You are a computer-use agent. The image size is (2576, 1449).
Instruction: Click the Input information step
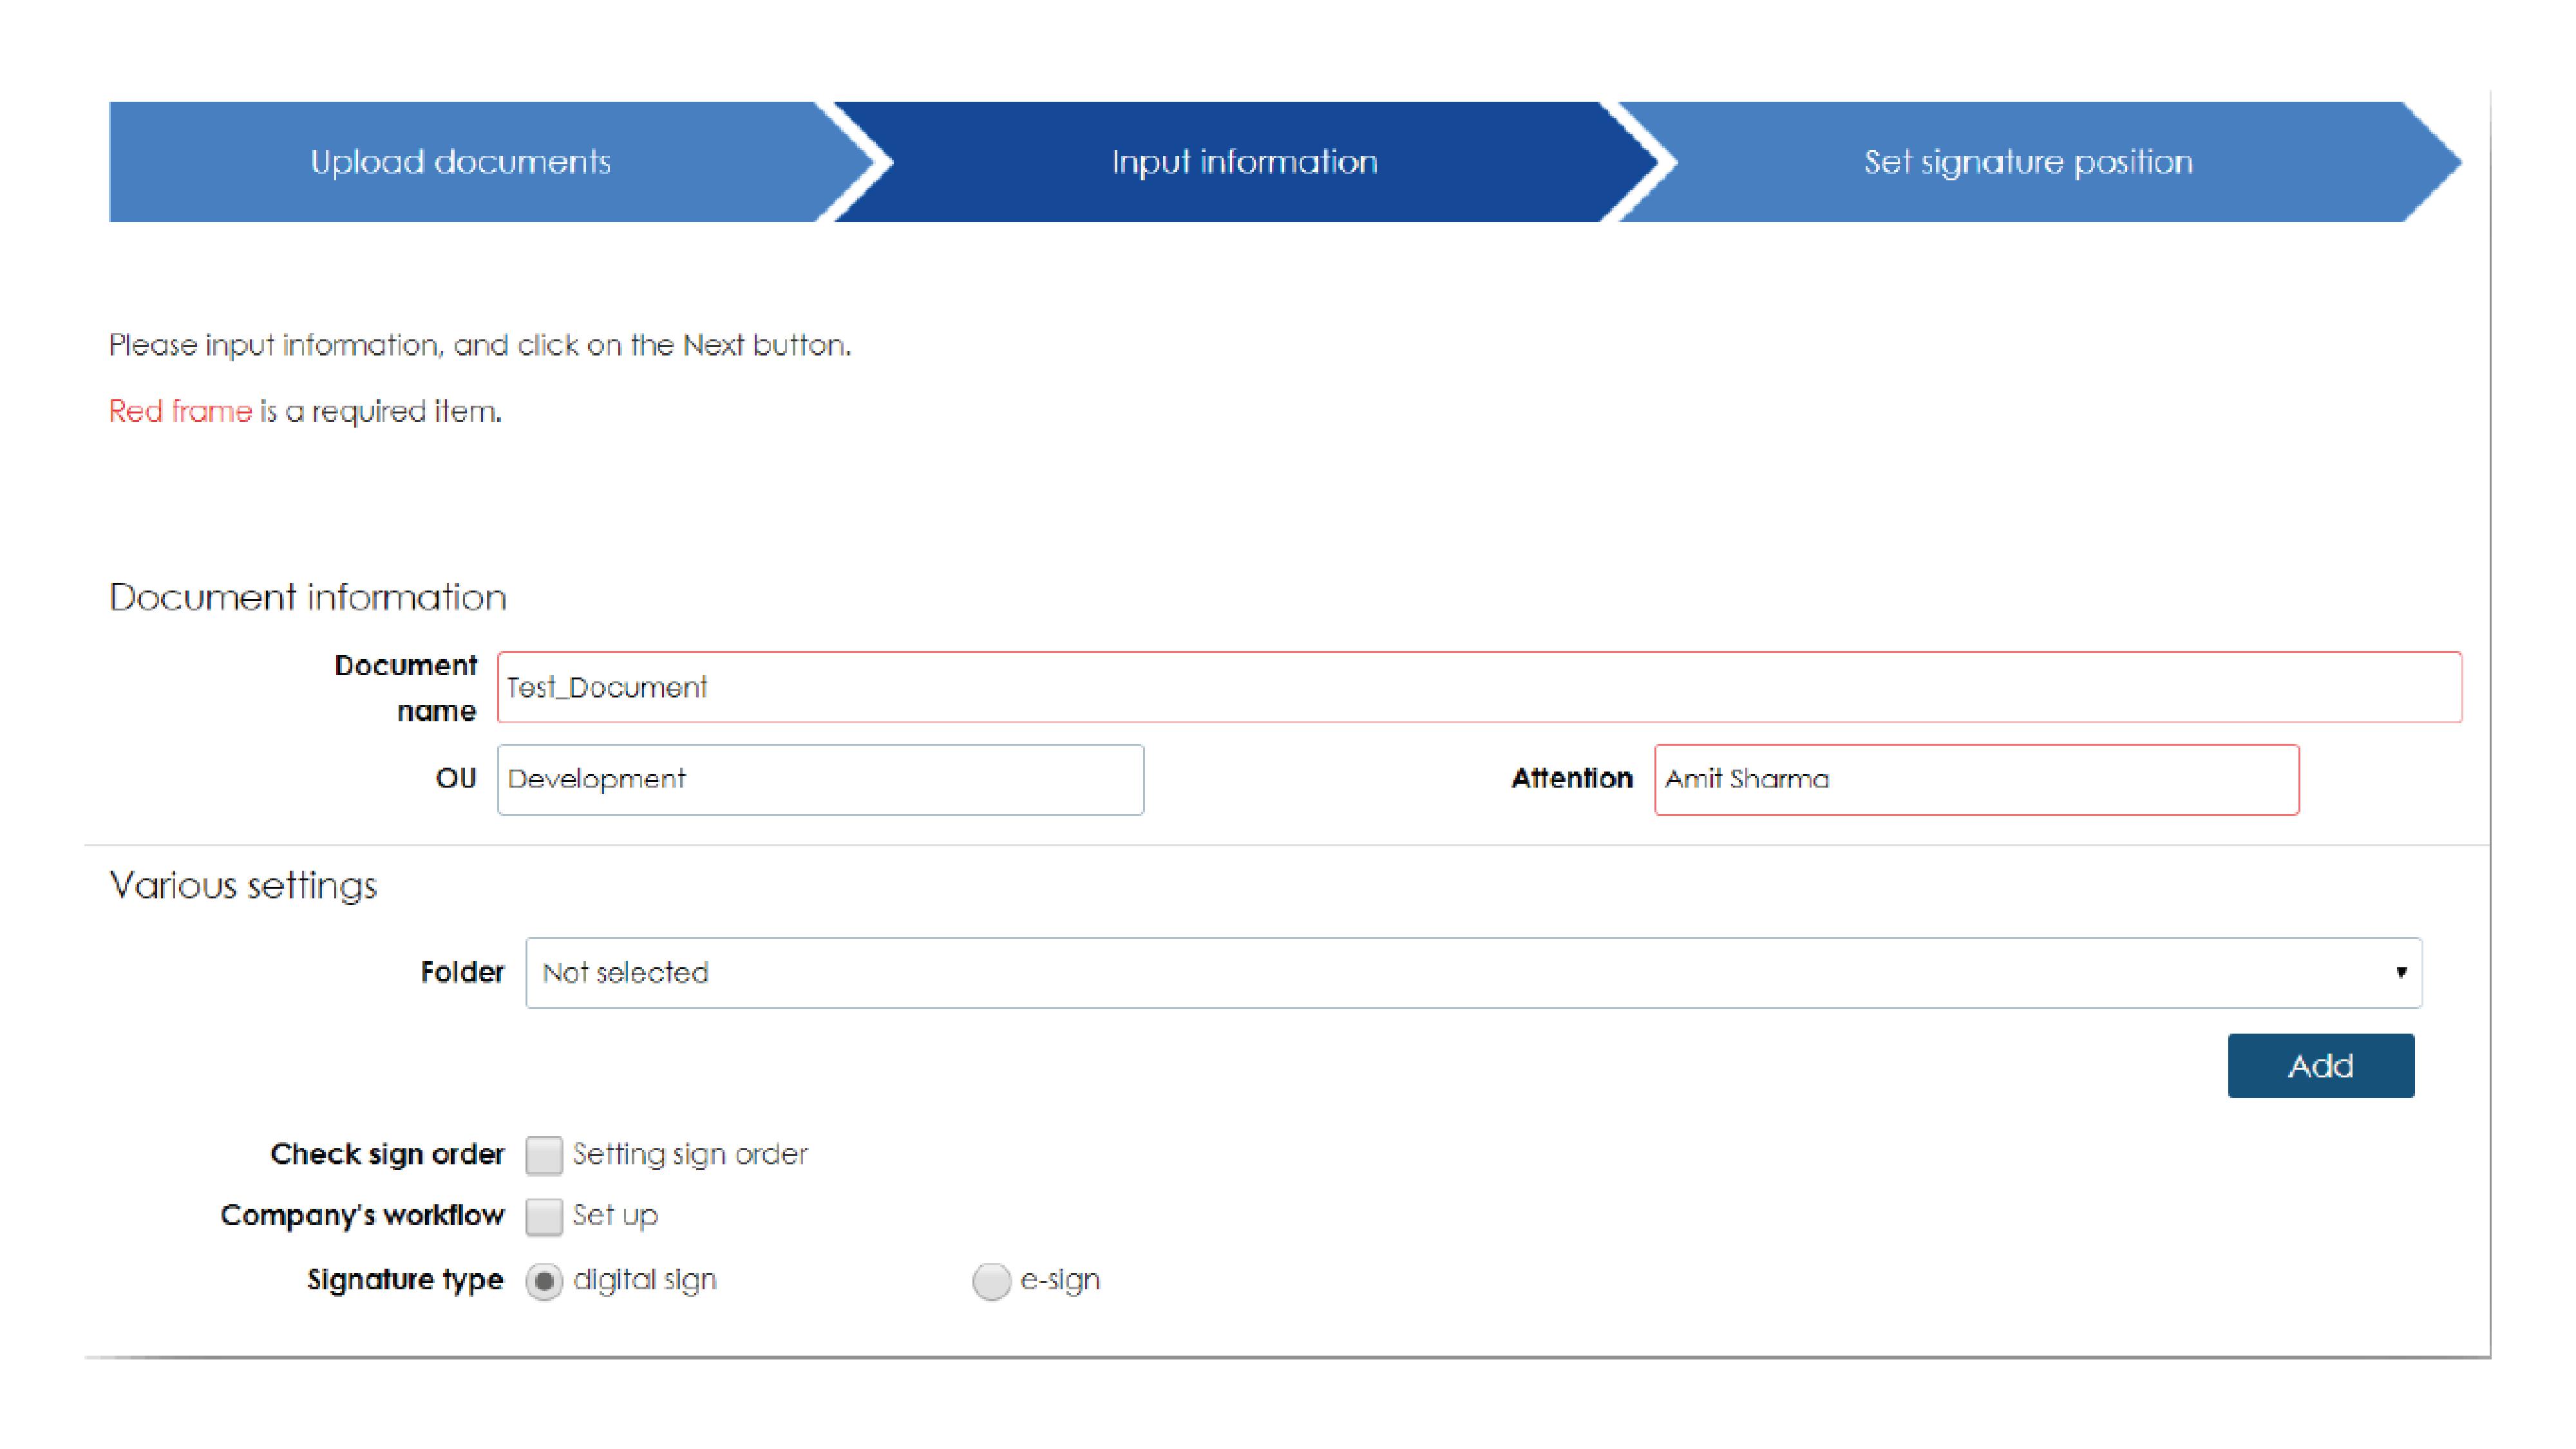[x=1244, y=162]
